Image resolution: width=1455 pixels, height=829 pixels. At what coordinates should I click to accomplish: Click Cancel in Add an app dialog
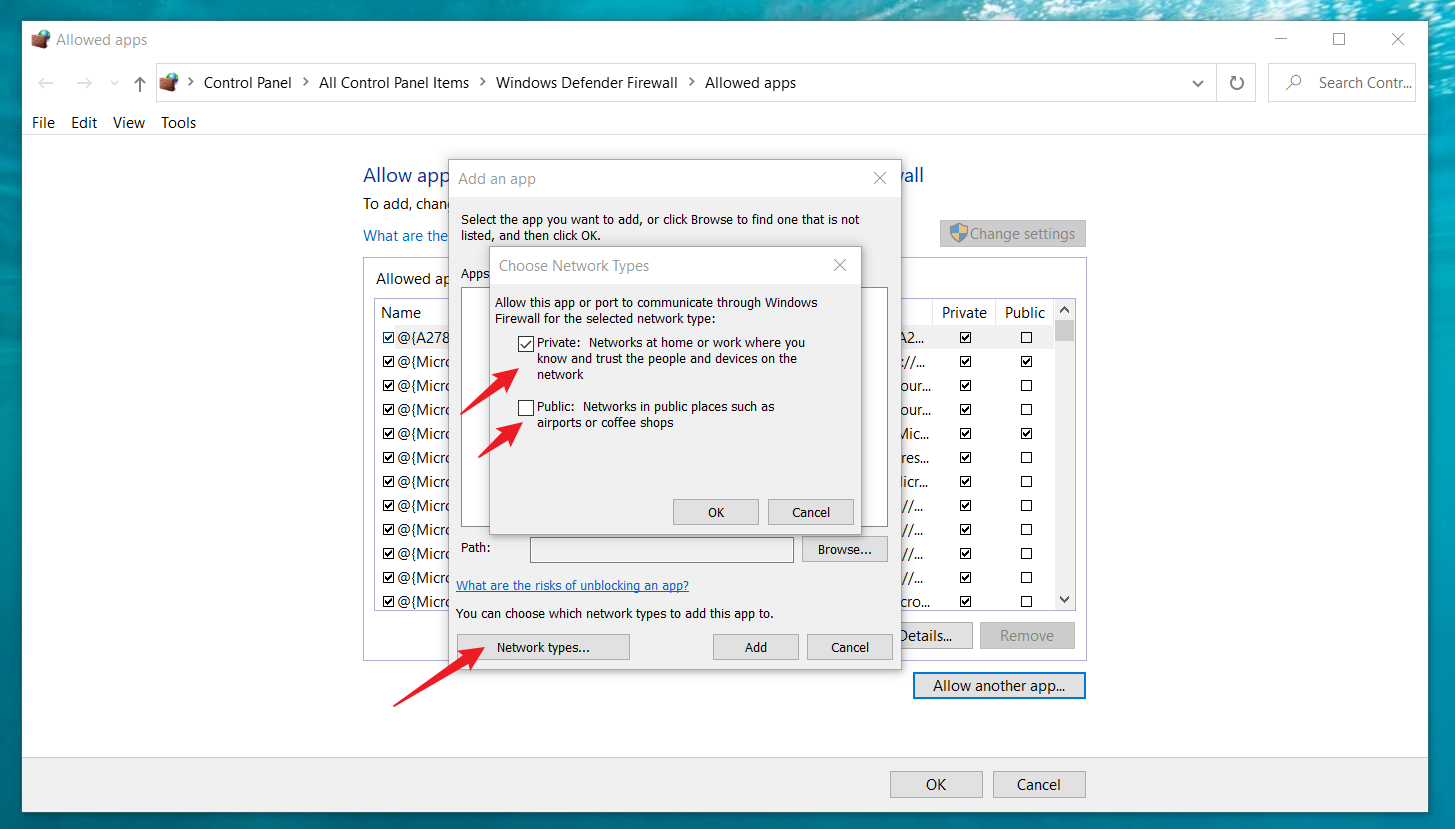(x=850, y=647)
